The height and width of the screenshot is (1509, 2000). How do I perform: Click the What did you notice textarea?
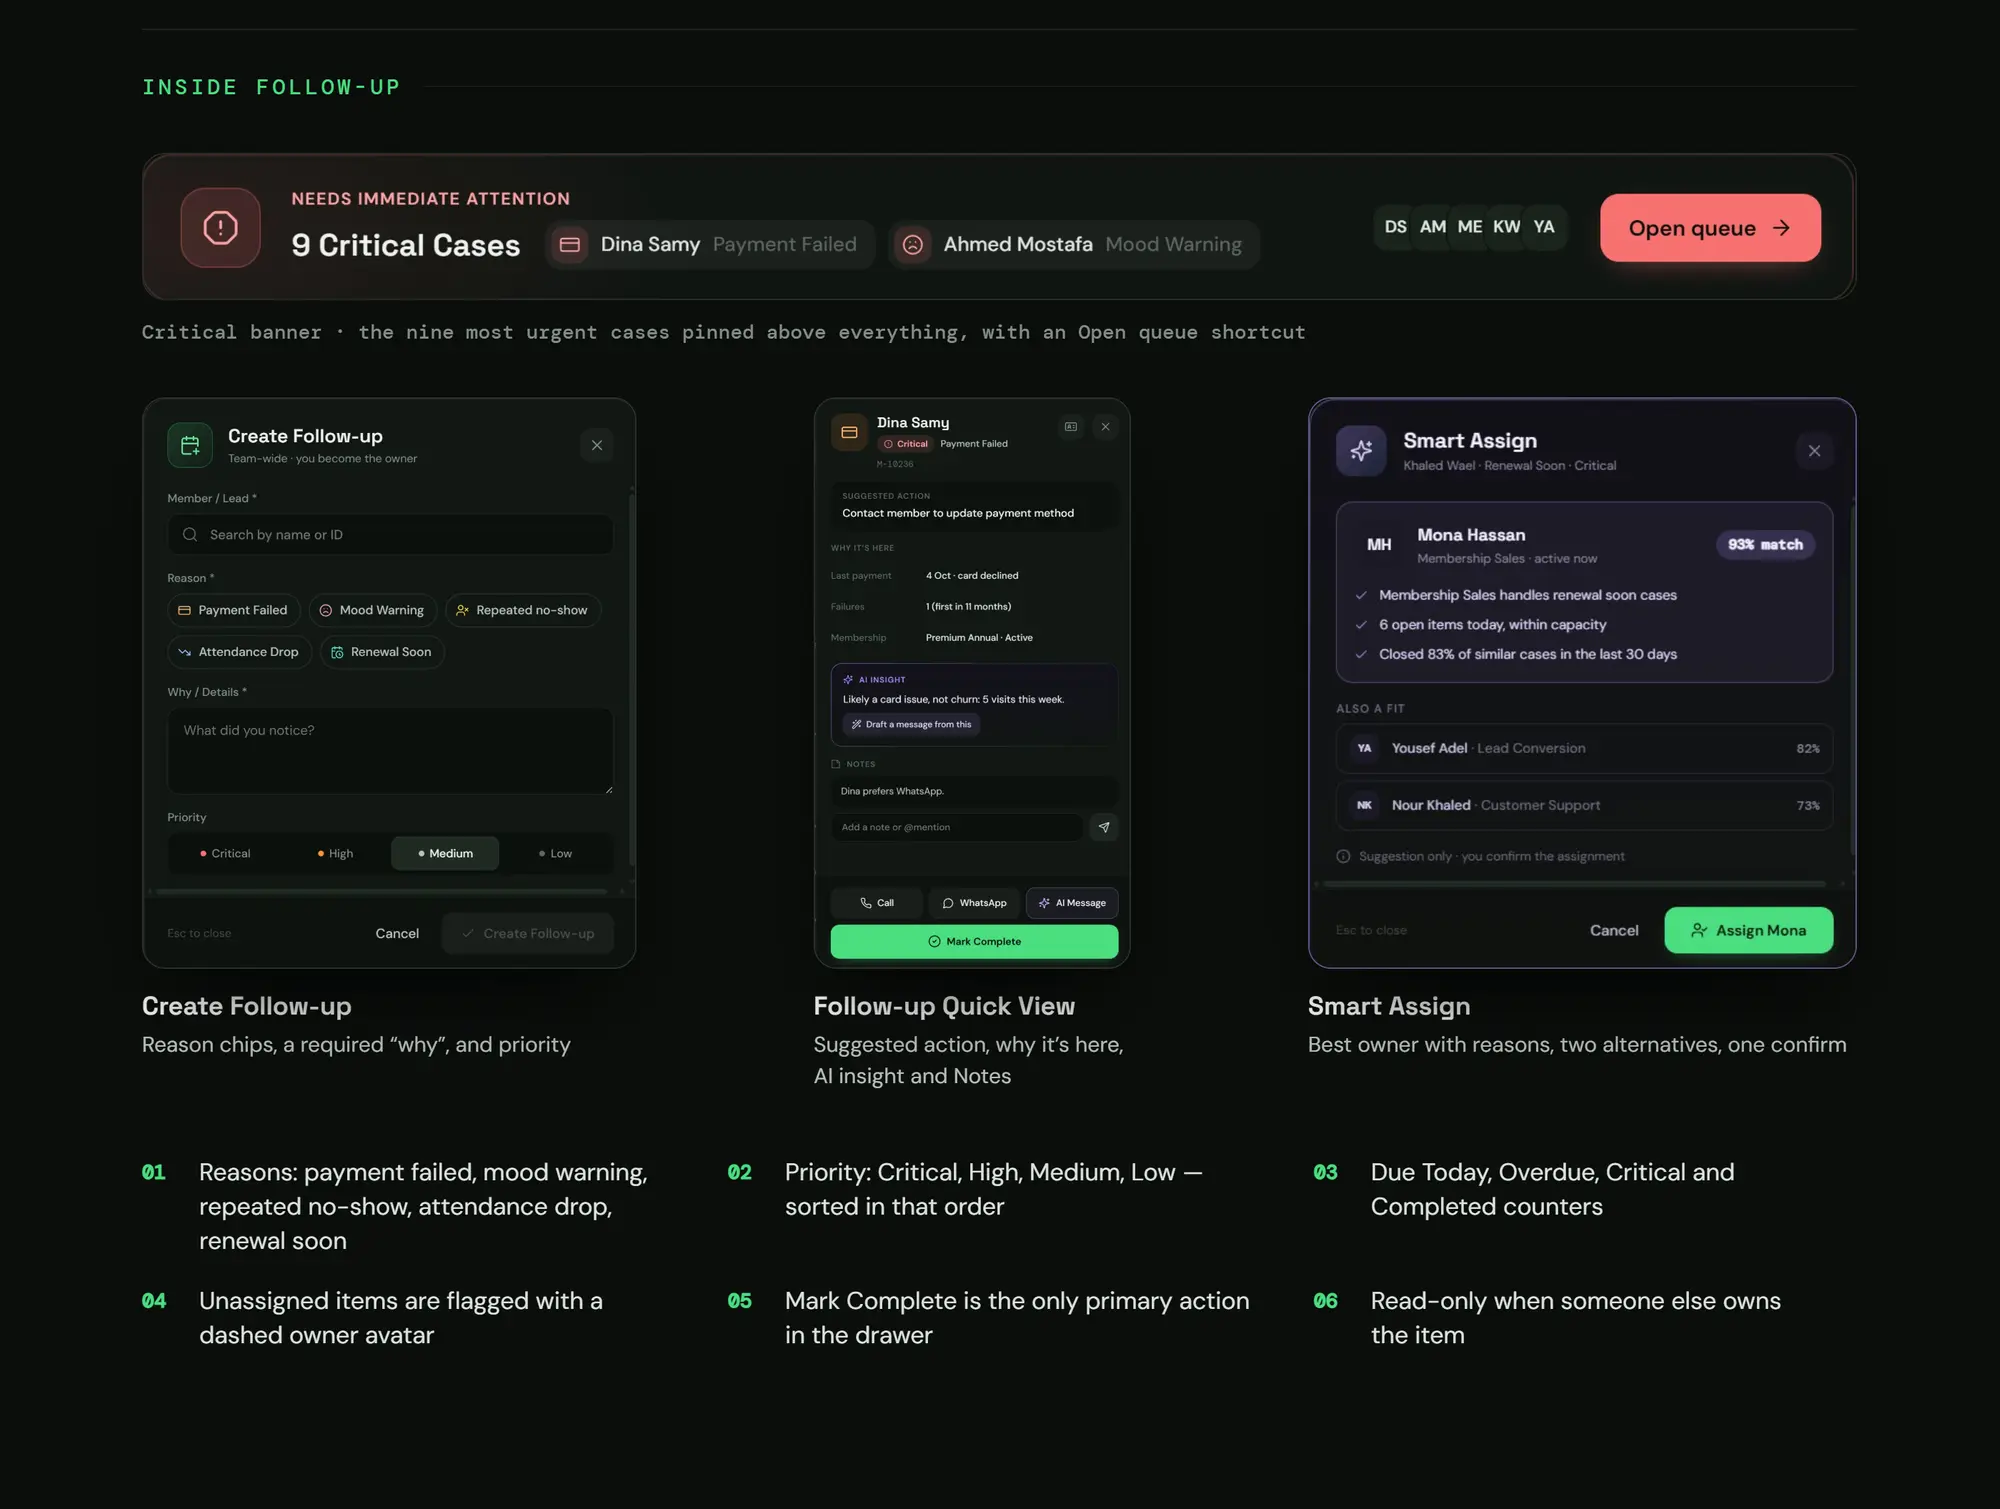point(390,751)
